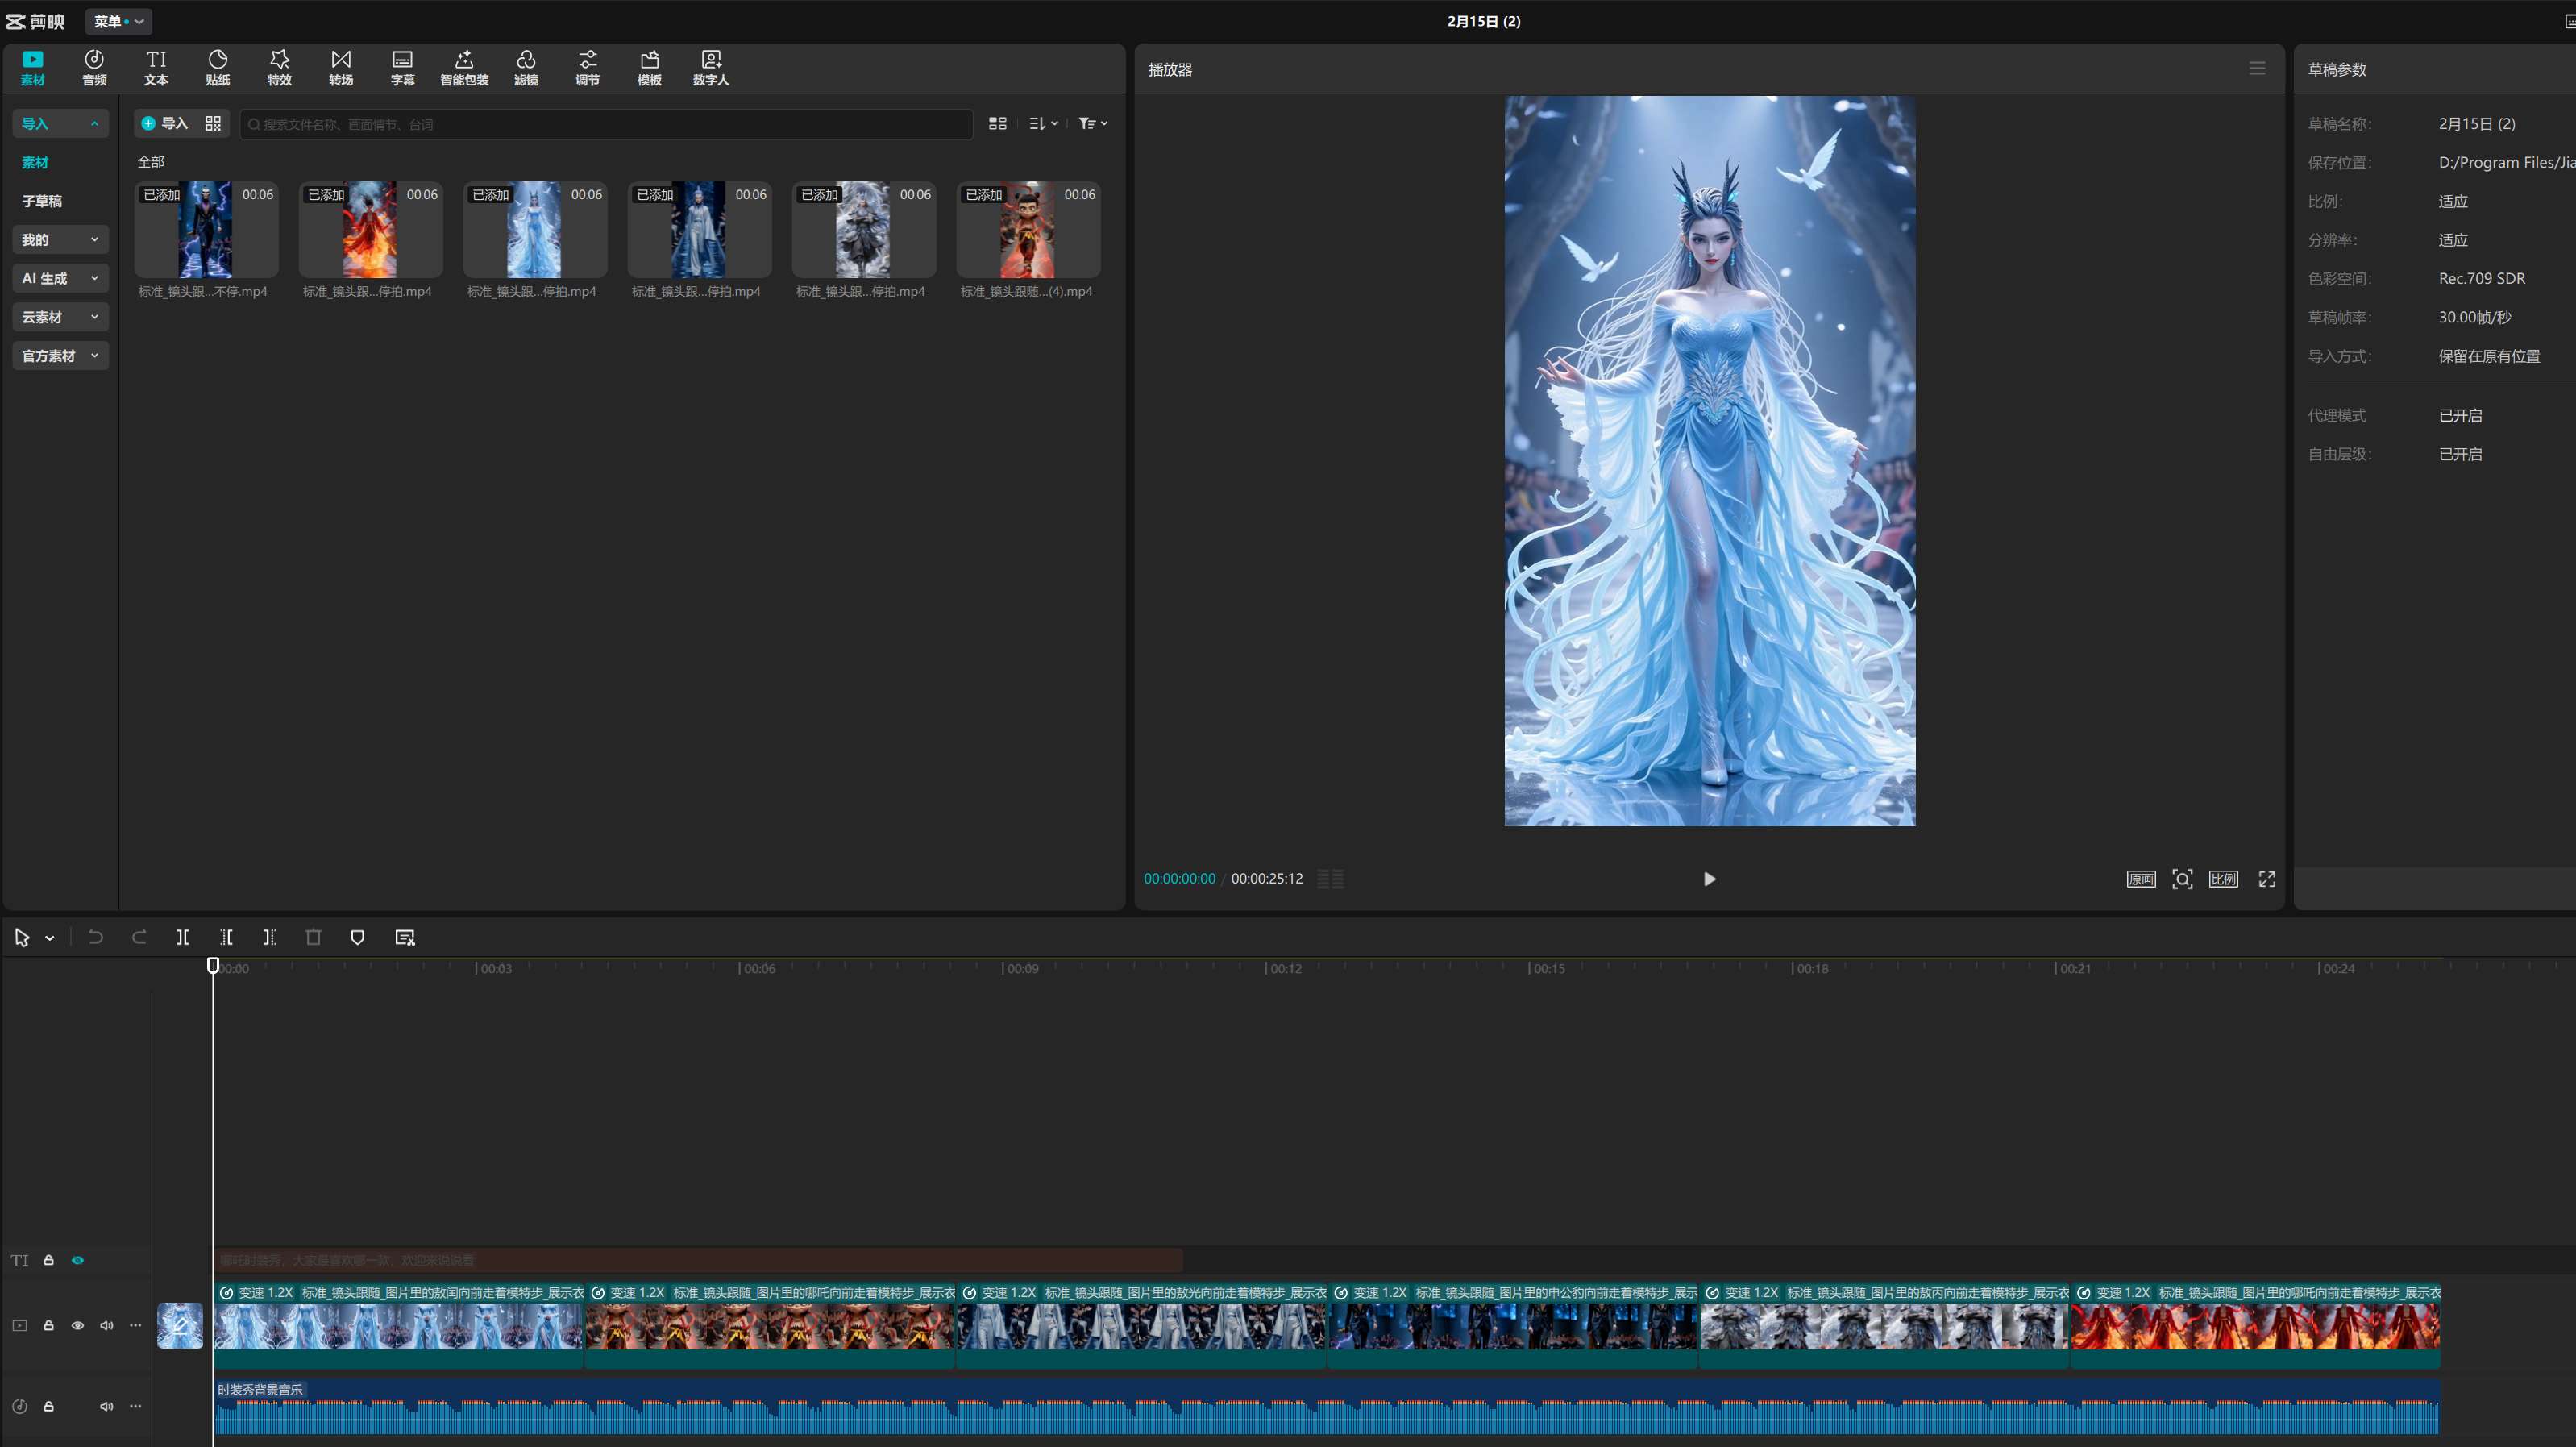This screenshot has width=2576, height=1447.
Task: Click the undo arrow in timeline toolbar
Action: (95, 937)
